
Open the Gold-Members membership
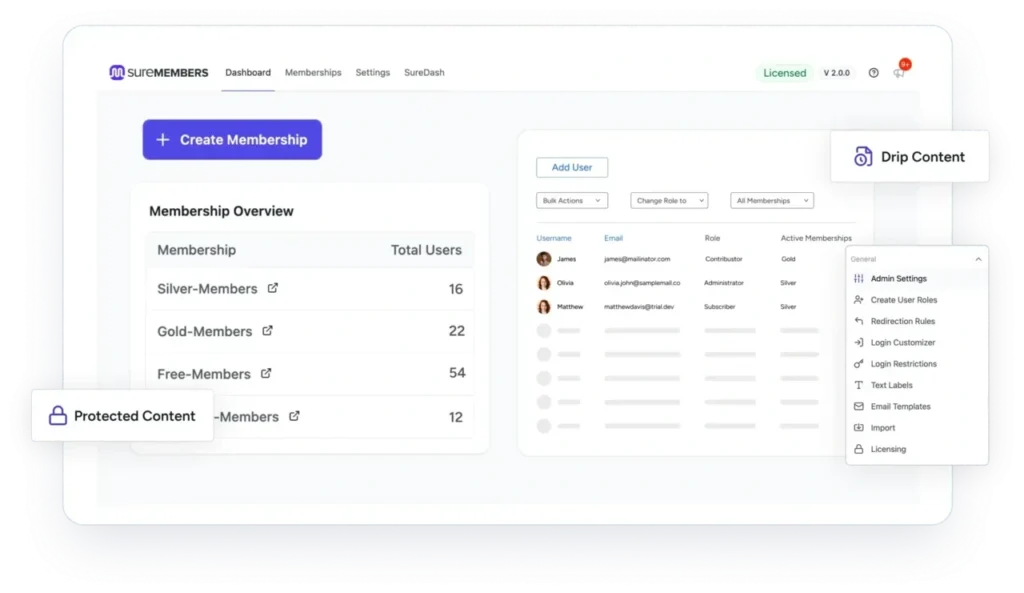click(x=204, y=331)
